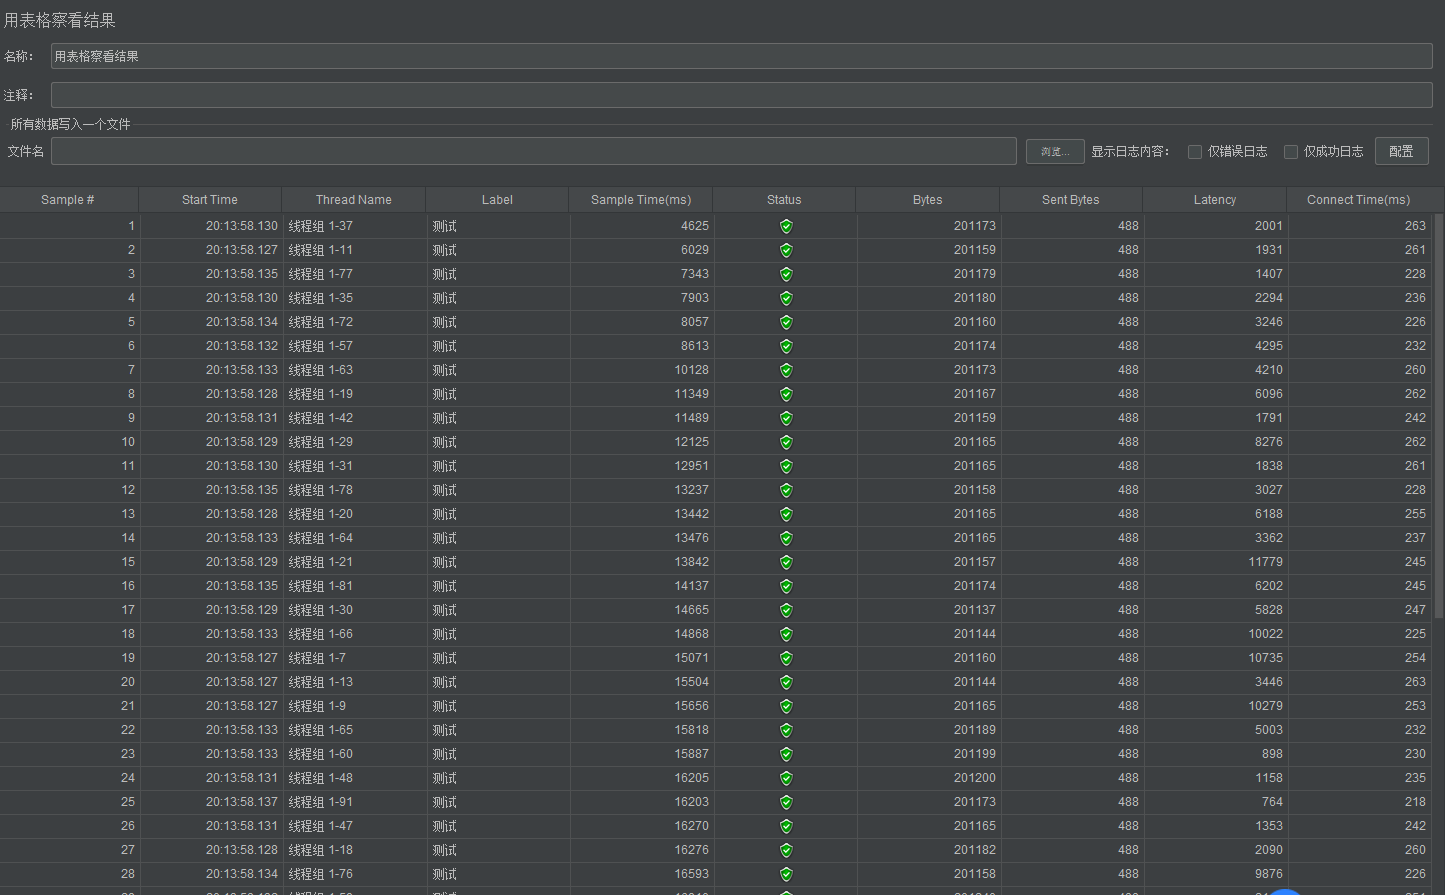Select thread name cell 线程组 1-91
Screen dimensions: 1445x895
[x=321, y=802]
